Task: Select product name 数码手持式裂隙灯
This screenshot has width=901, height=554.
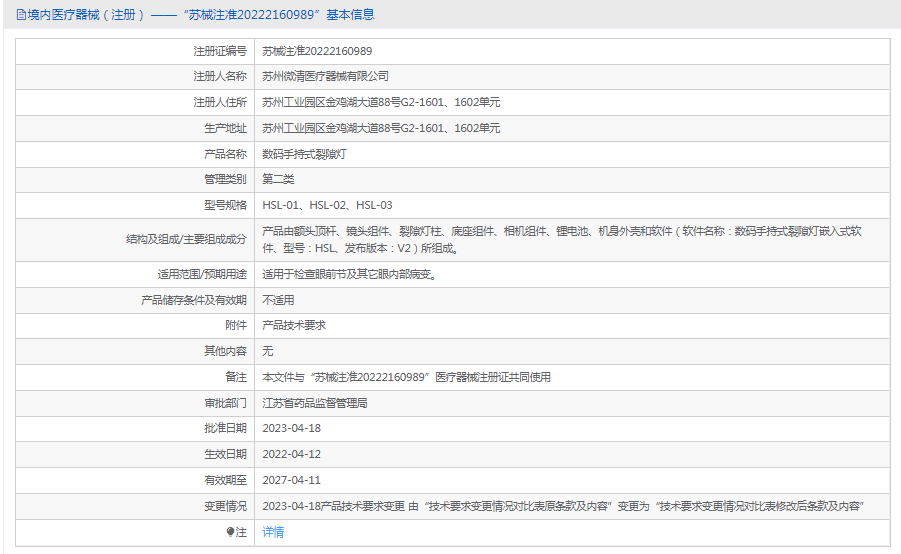Action: tap(304, 154)
